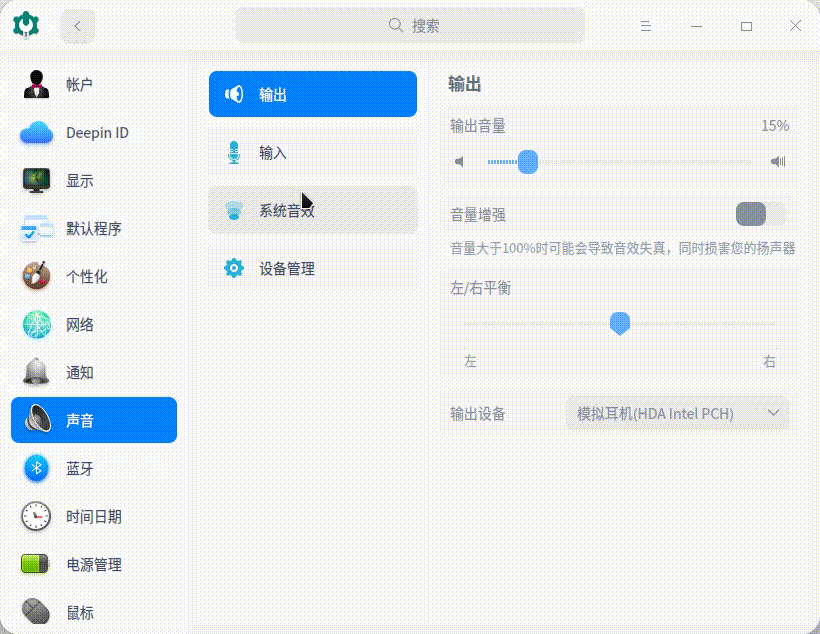The image size is (820, 634).
Task: Select the 网络 network globe icon
Action: pyautogui.click(x=36, y=325)
